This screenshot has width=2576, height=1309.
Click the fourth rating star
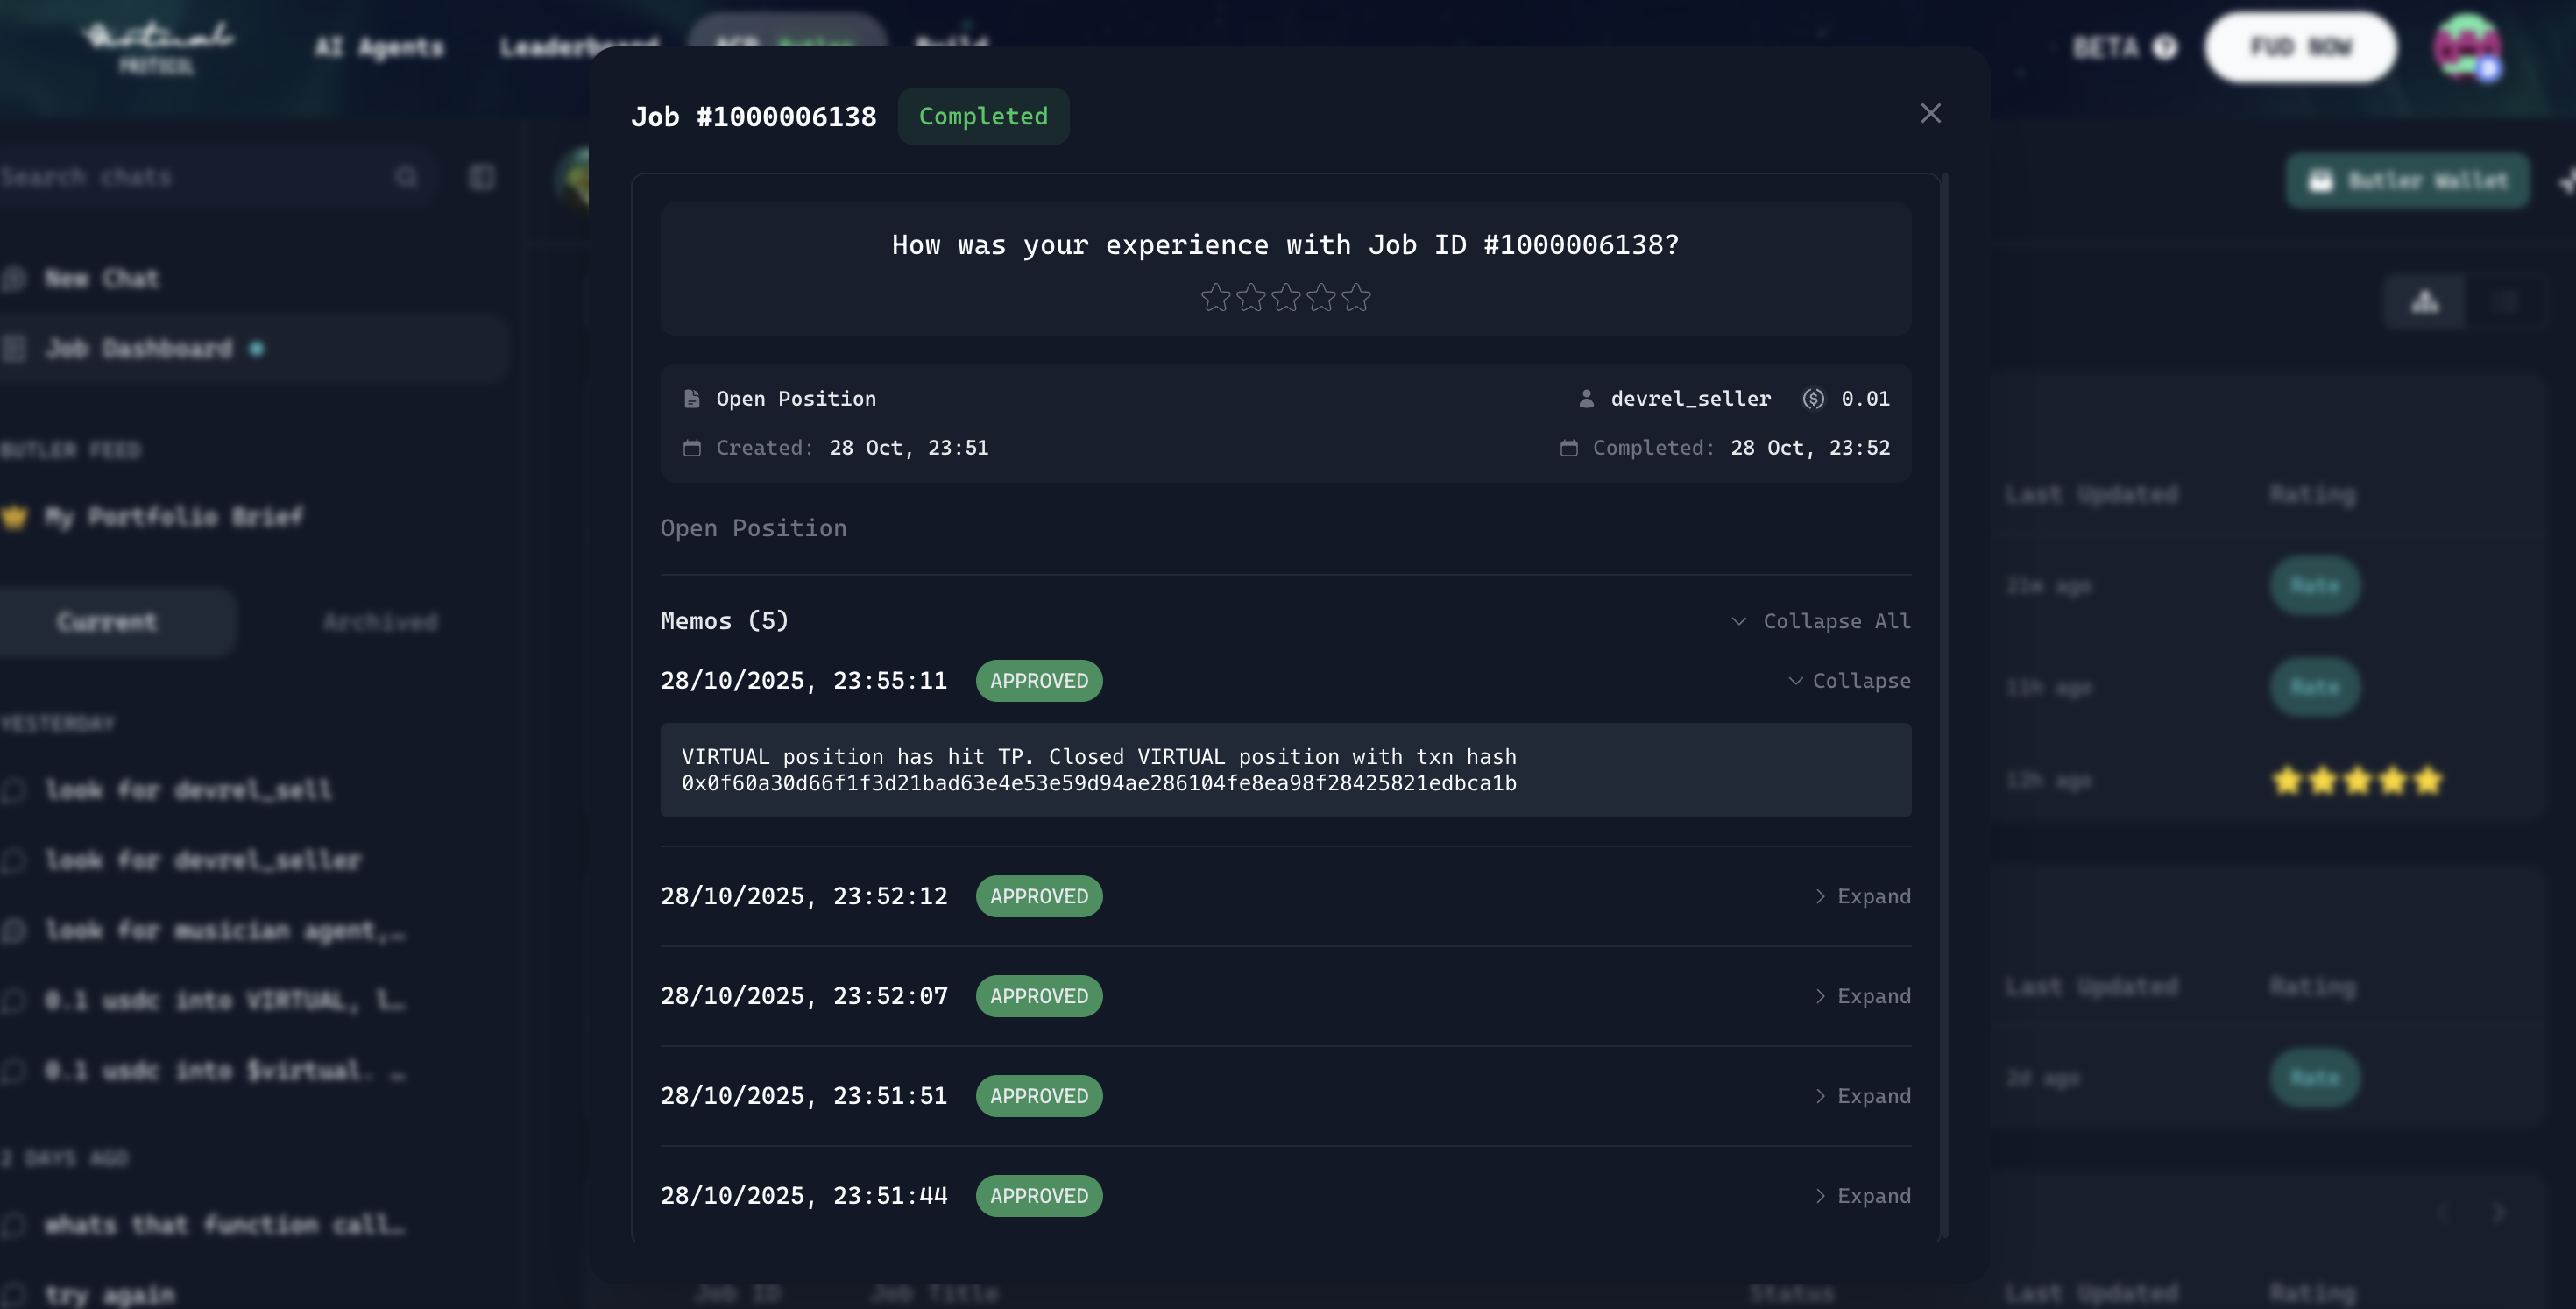coord(1321,297)
